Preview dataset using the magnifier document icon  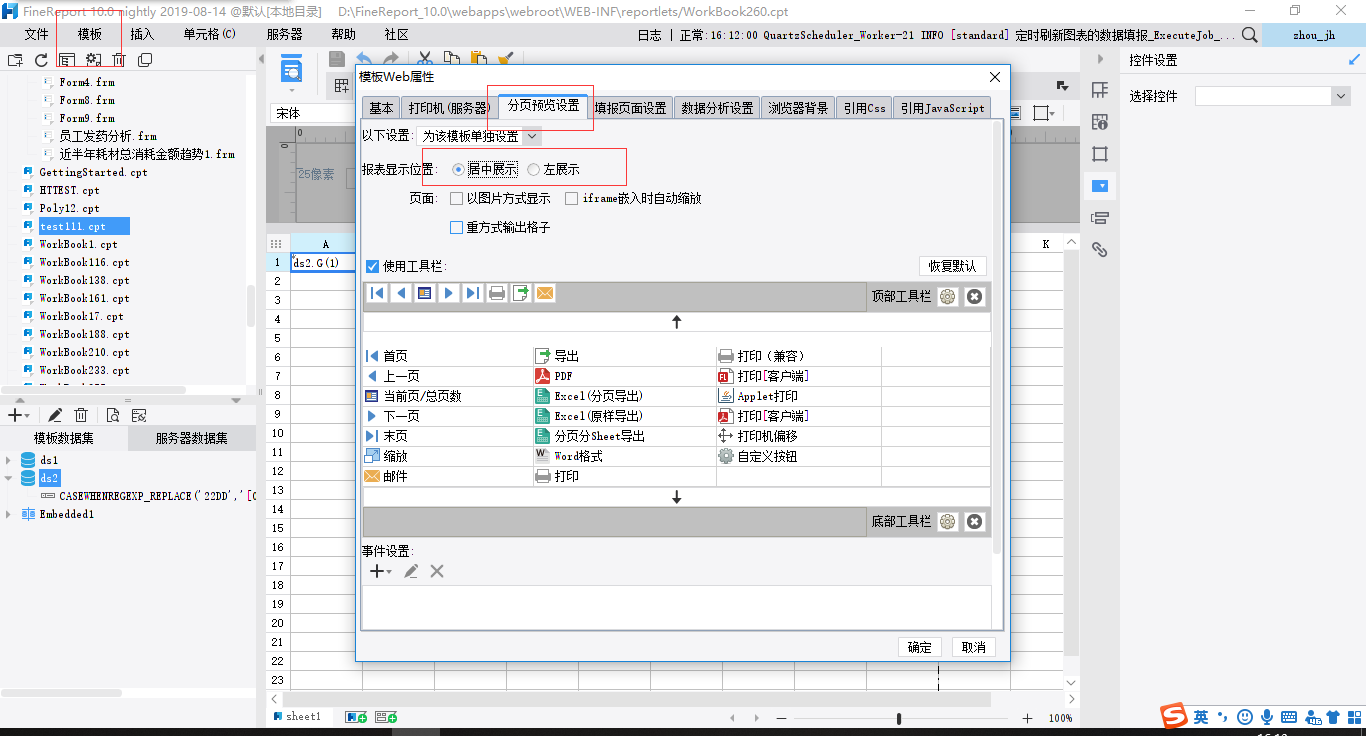(113, 415)
